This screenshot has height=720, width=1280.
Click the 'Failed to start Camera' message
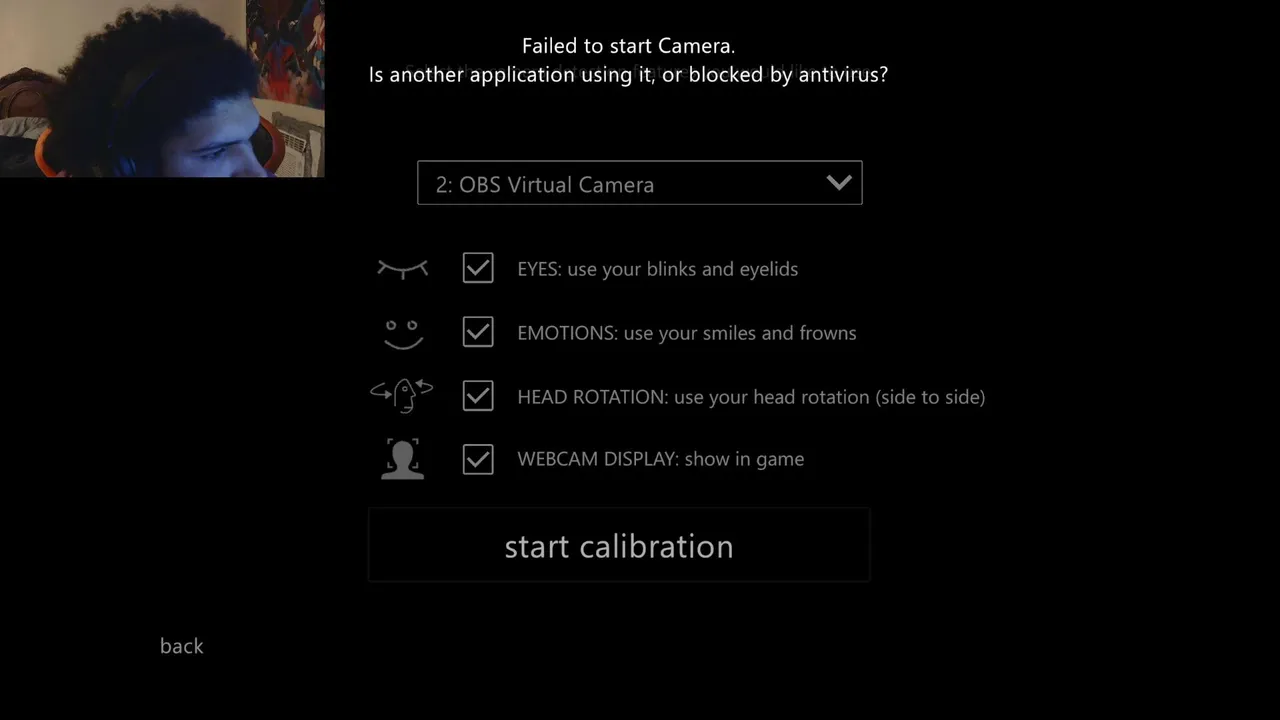pyautogui.click(x=628, y=46)
